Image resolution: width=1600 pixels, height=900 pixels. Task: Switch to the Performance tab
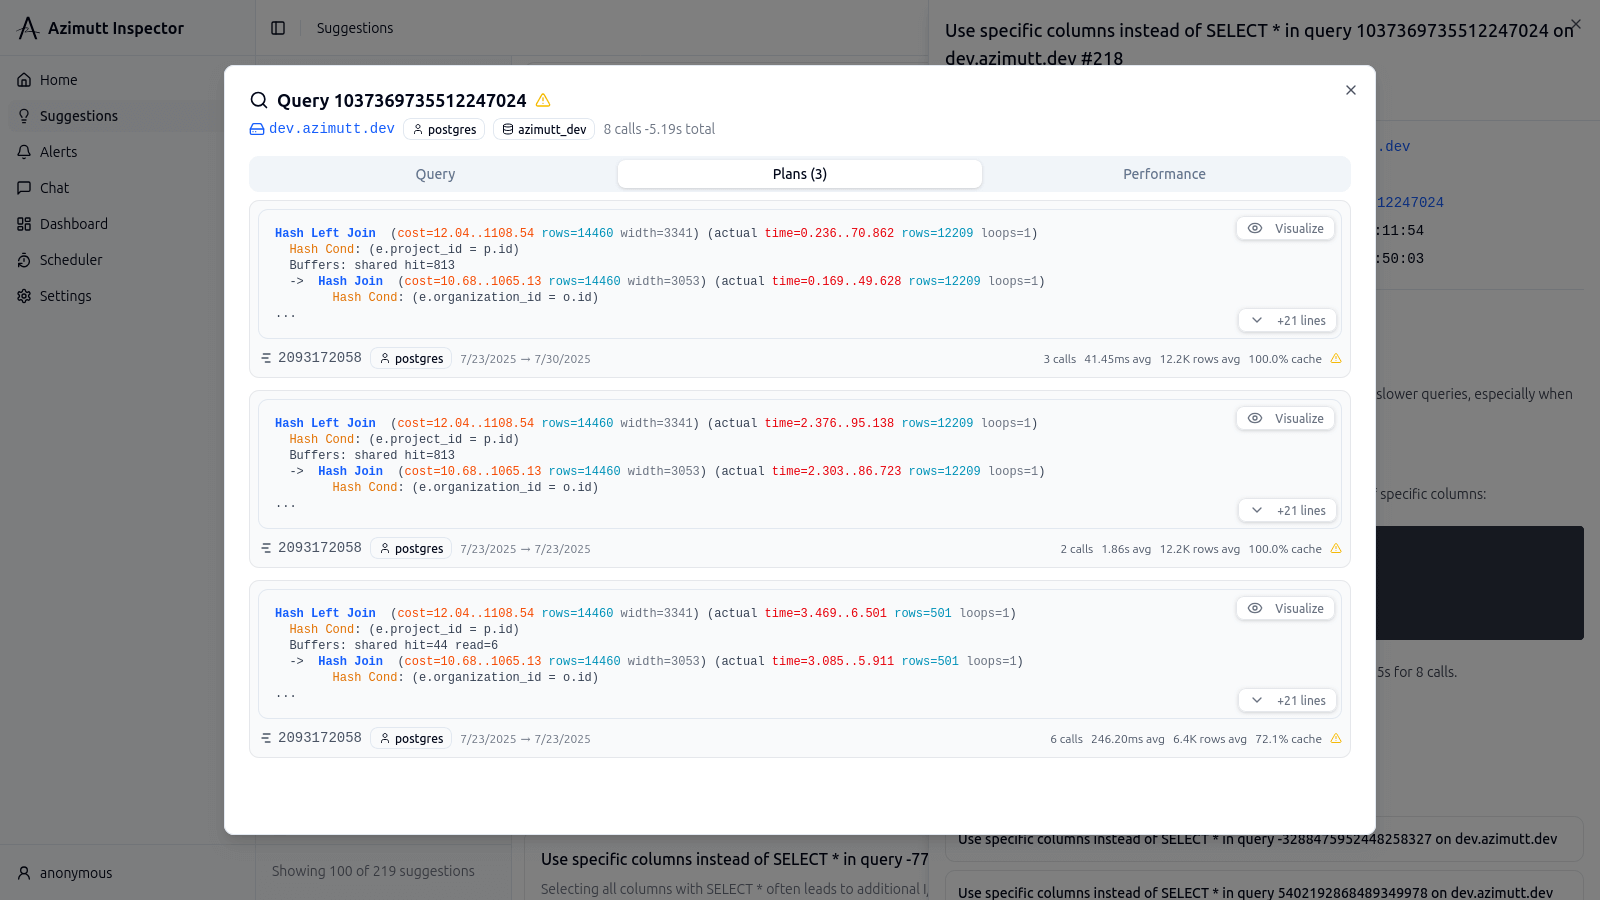[1164, 174]
